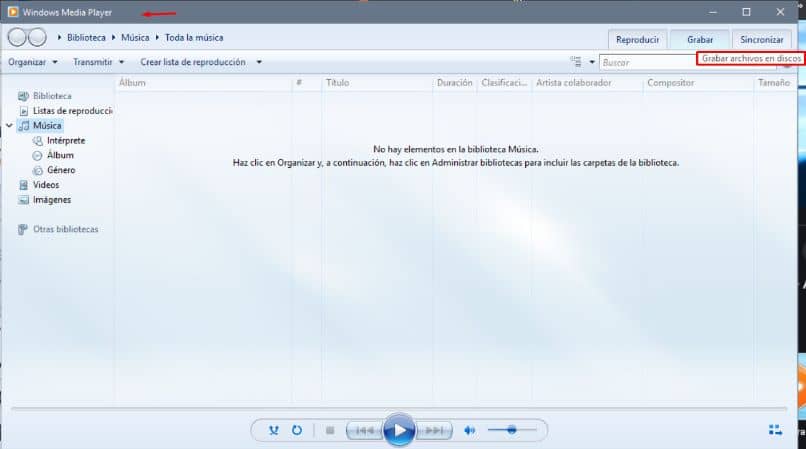This screenshot has width=806, height=449.
Task: Sort by the Artista colaborador column
Action: (x=588, y=83)
